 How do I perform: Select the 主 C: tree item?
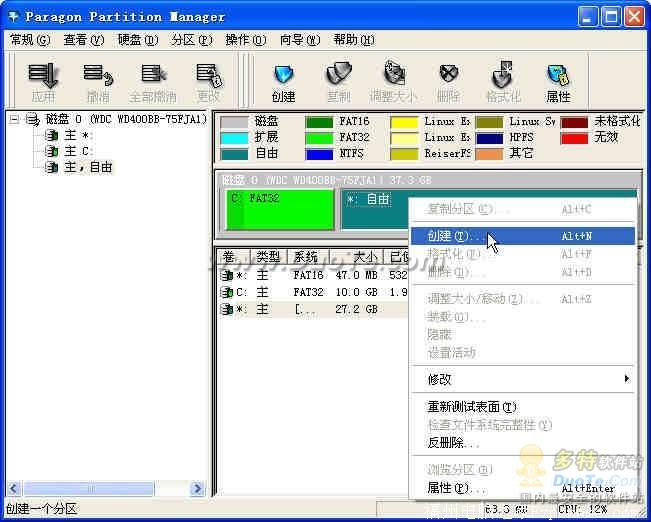[79, 151]
